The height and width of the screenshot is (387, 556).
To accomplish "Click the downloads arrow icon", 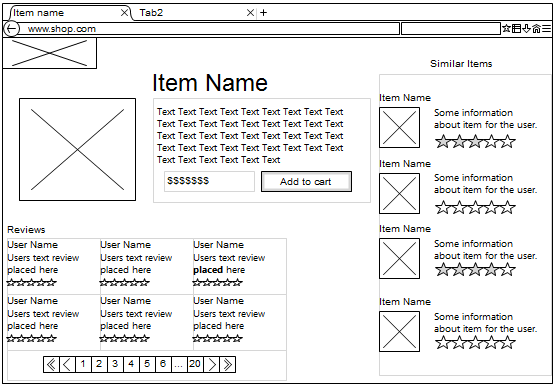I will (x=527, y=28).
